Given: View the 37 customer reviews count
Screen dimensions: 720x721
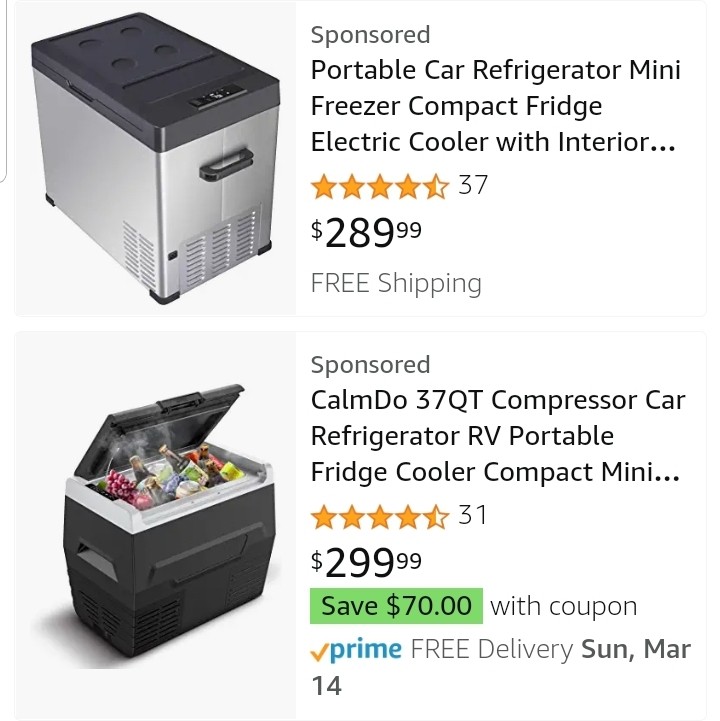Looking at the screenshot, I should [x=473, y=185].
